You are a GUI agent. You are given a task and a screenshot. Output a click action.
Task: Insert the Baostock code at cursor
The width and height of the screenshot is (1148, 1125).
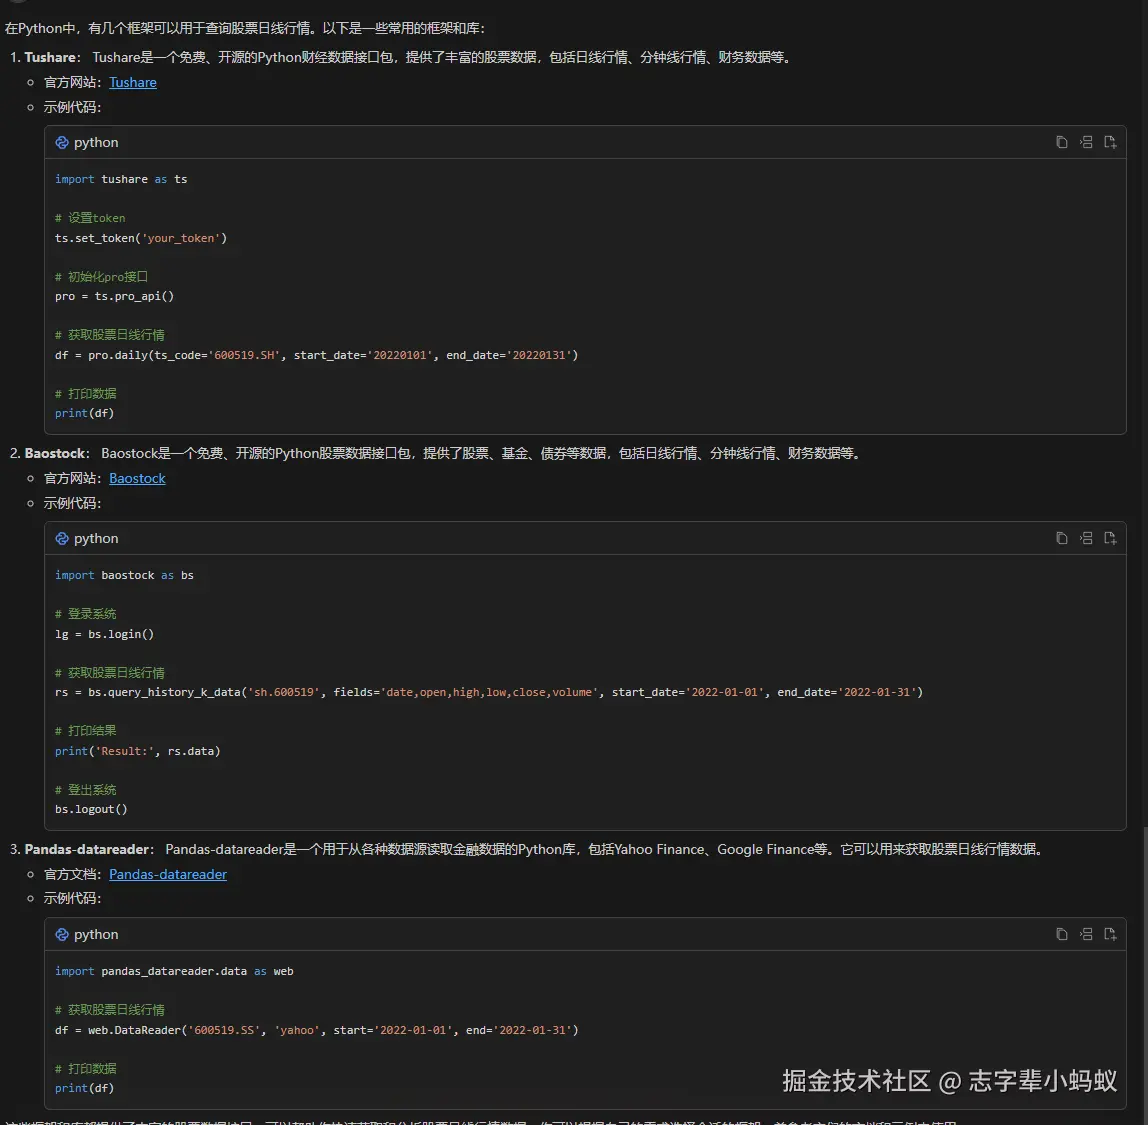pyautogui.click(x=1086, y=538)
